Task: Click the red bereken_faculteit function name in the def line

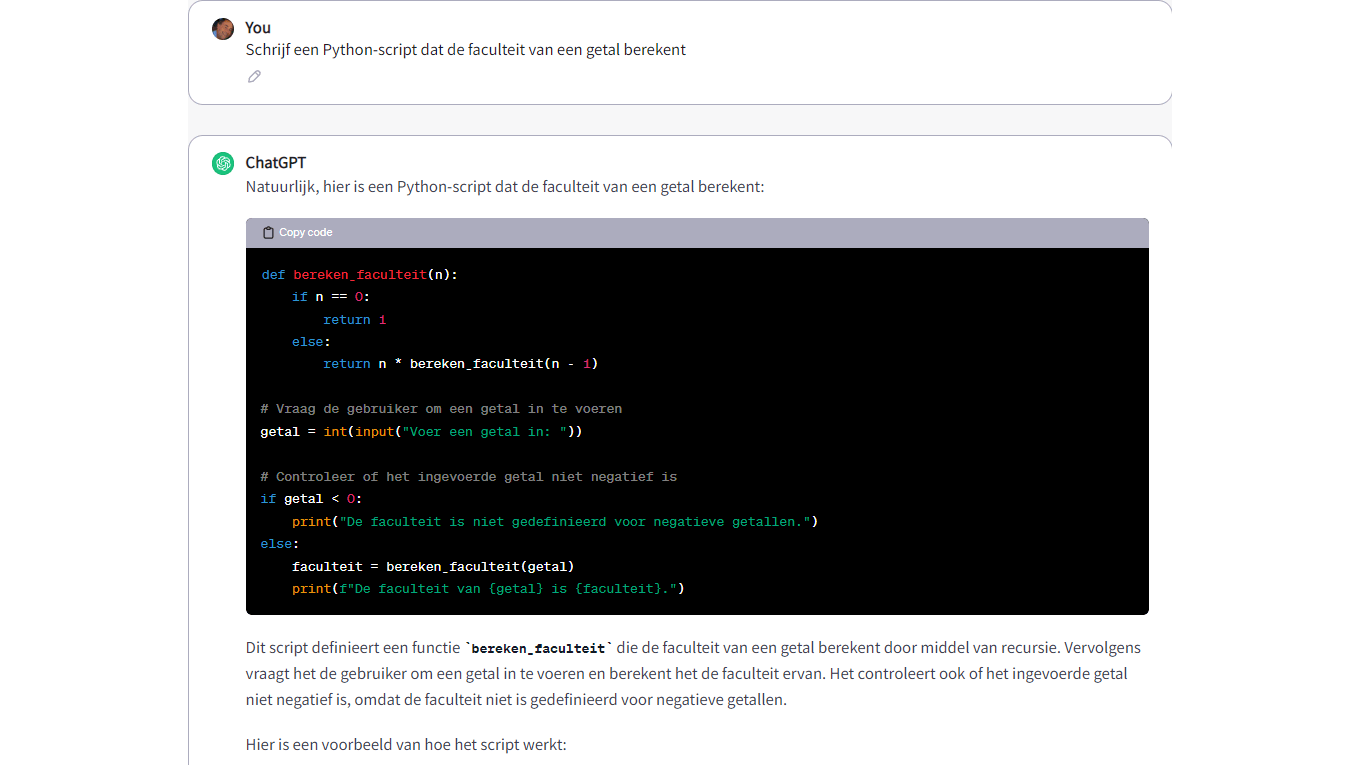Action: coord(360,274)
